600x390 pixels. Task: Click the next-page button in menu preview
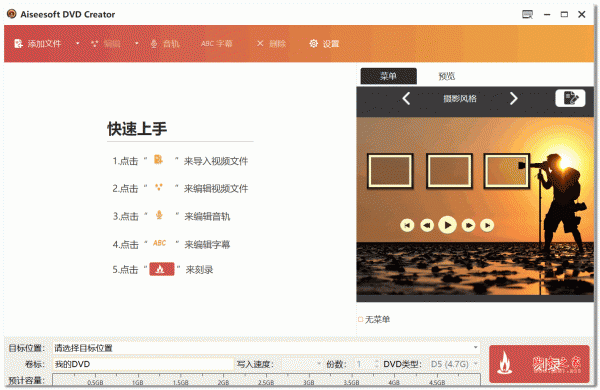click(468, 225)
